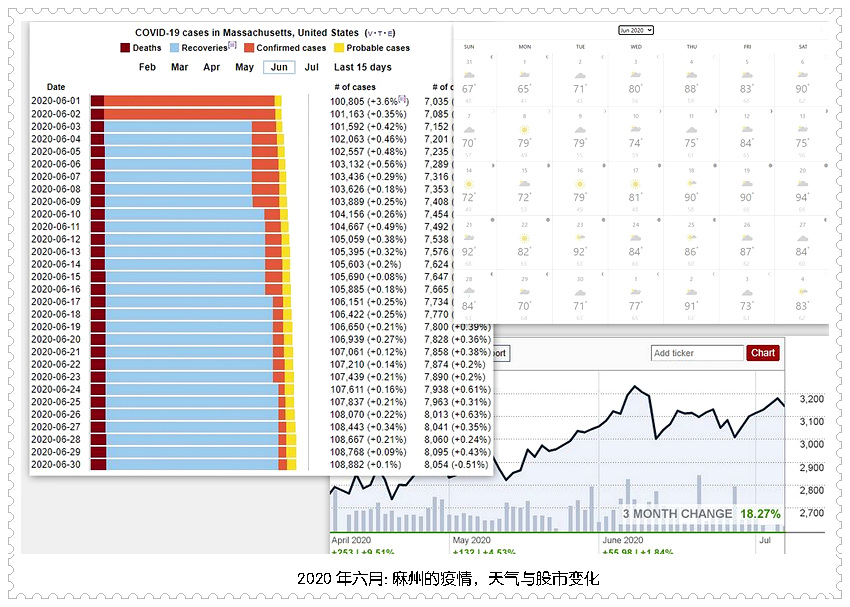
Task: Click the weather icon for June 6
Action: tap(803, 75)
